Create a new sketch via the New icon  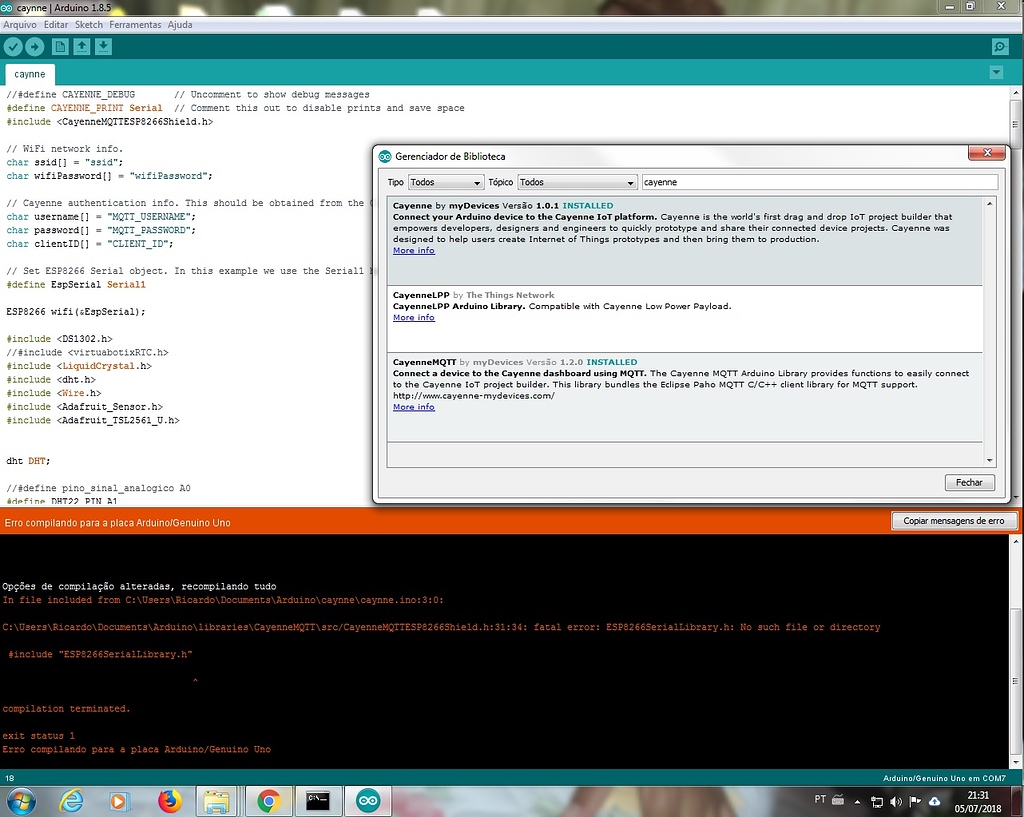[60, 45]
